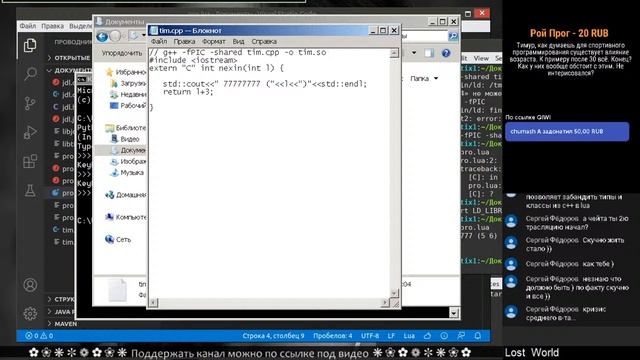The height and width of the screenshot is (360, 640).
Task: Click errors and warnings count in status bar
Action: pos(39,336)
